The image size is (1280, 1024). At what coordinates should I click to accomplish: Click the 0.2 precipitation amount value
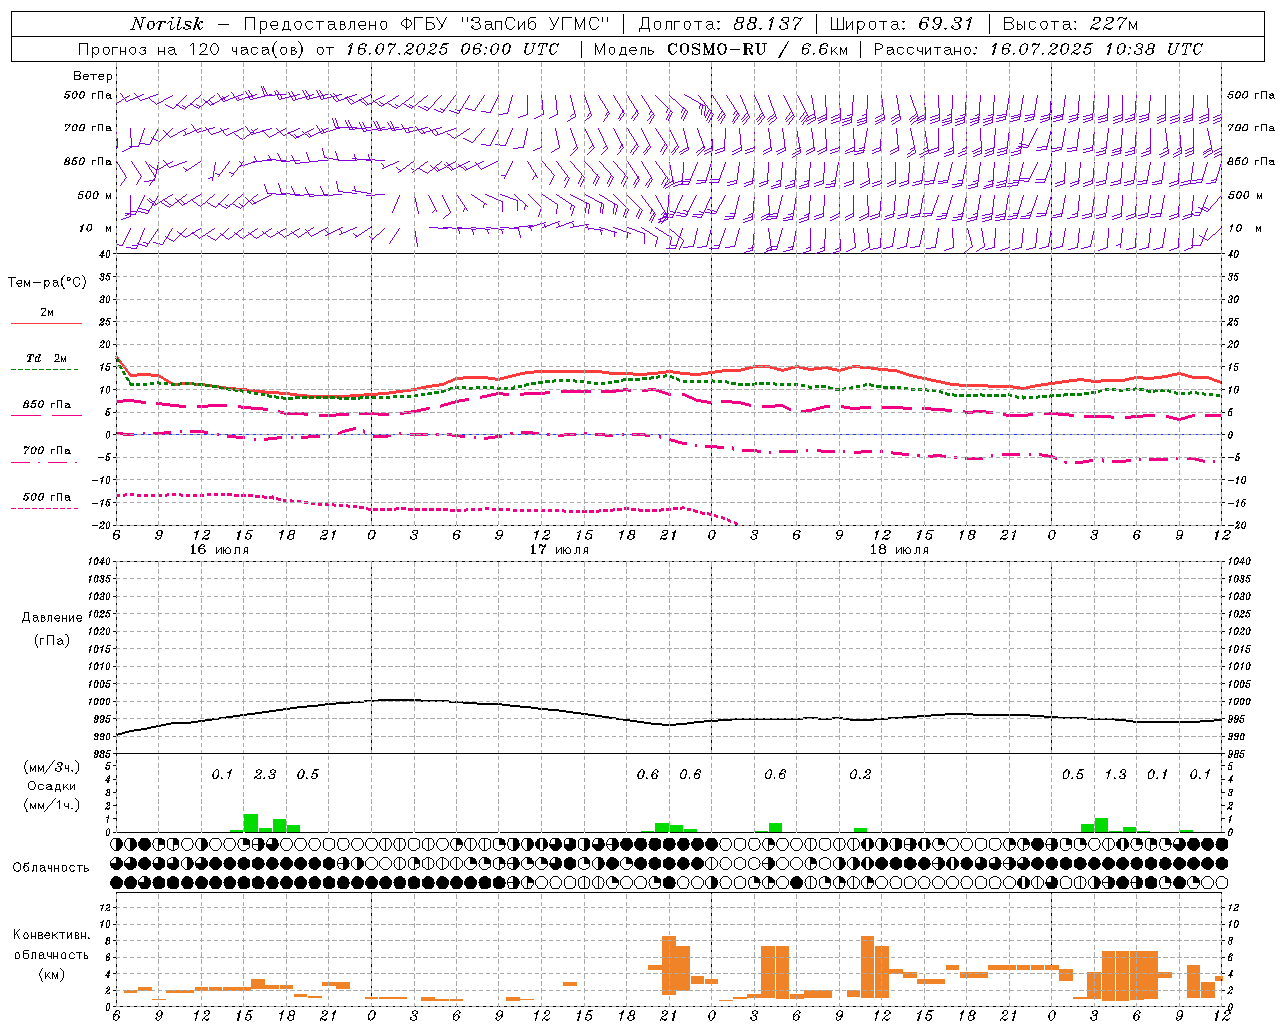pos(860,775)
